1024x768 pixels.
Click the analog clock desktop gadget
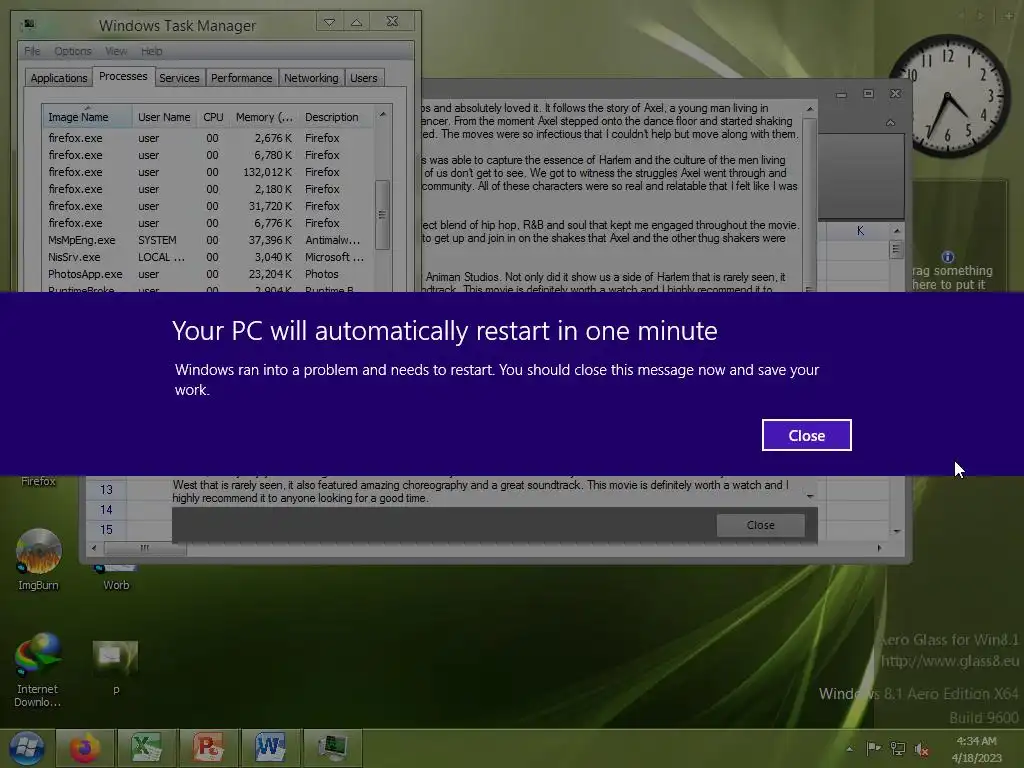[x=946, y=96]
